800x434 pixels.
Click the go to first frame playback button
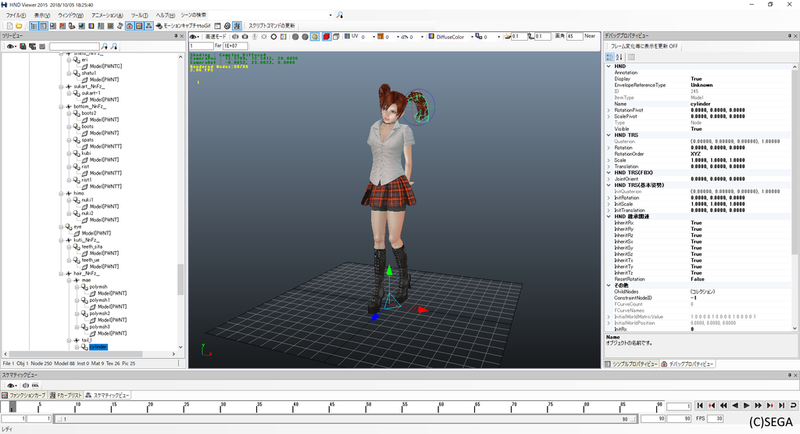pyautogui.click(x=700, y=406)
